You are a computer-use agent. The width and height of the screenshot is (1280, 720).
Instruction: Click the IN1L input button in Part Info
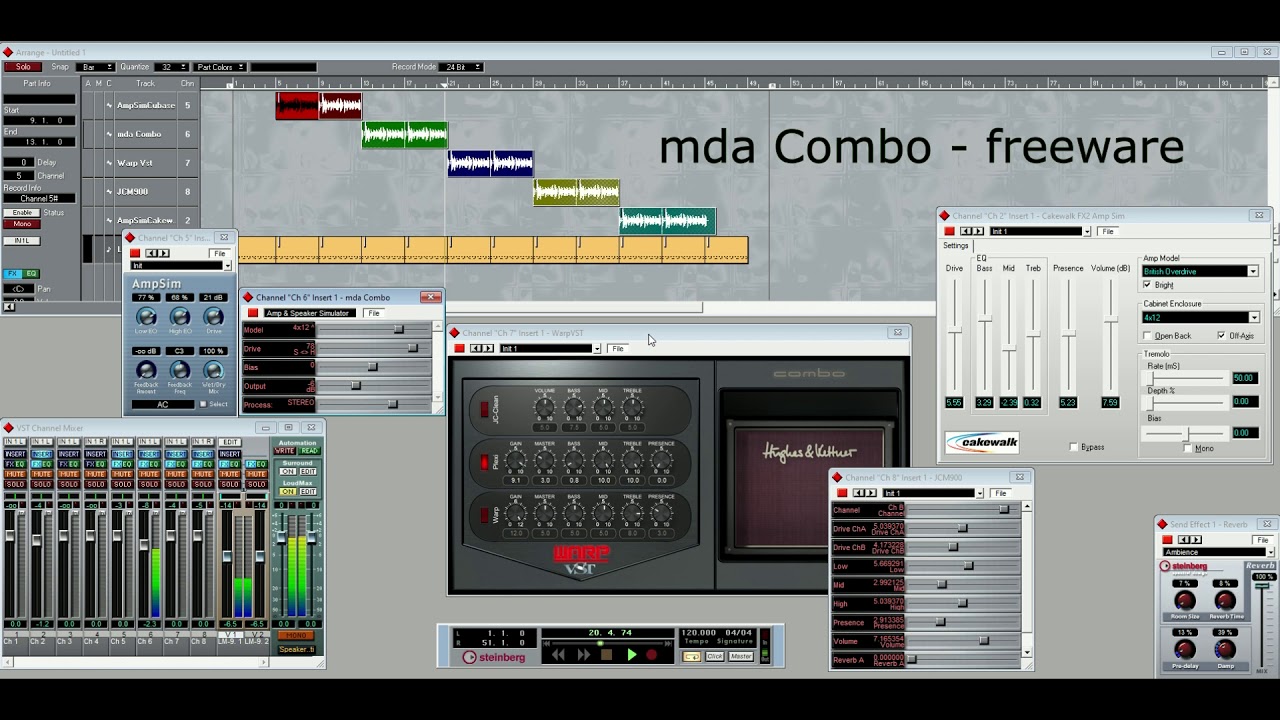[22, 241]
